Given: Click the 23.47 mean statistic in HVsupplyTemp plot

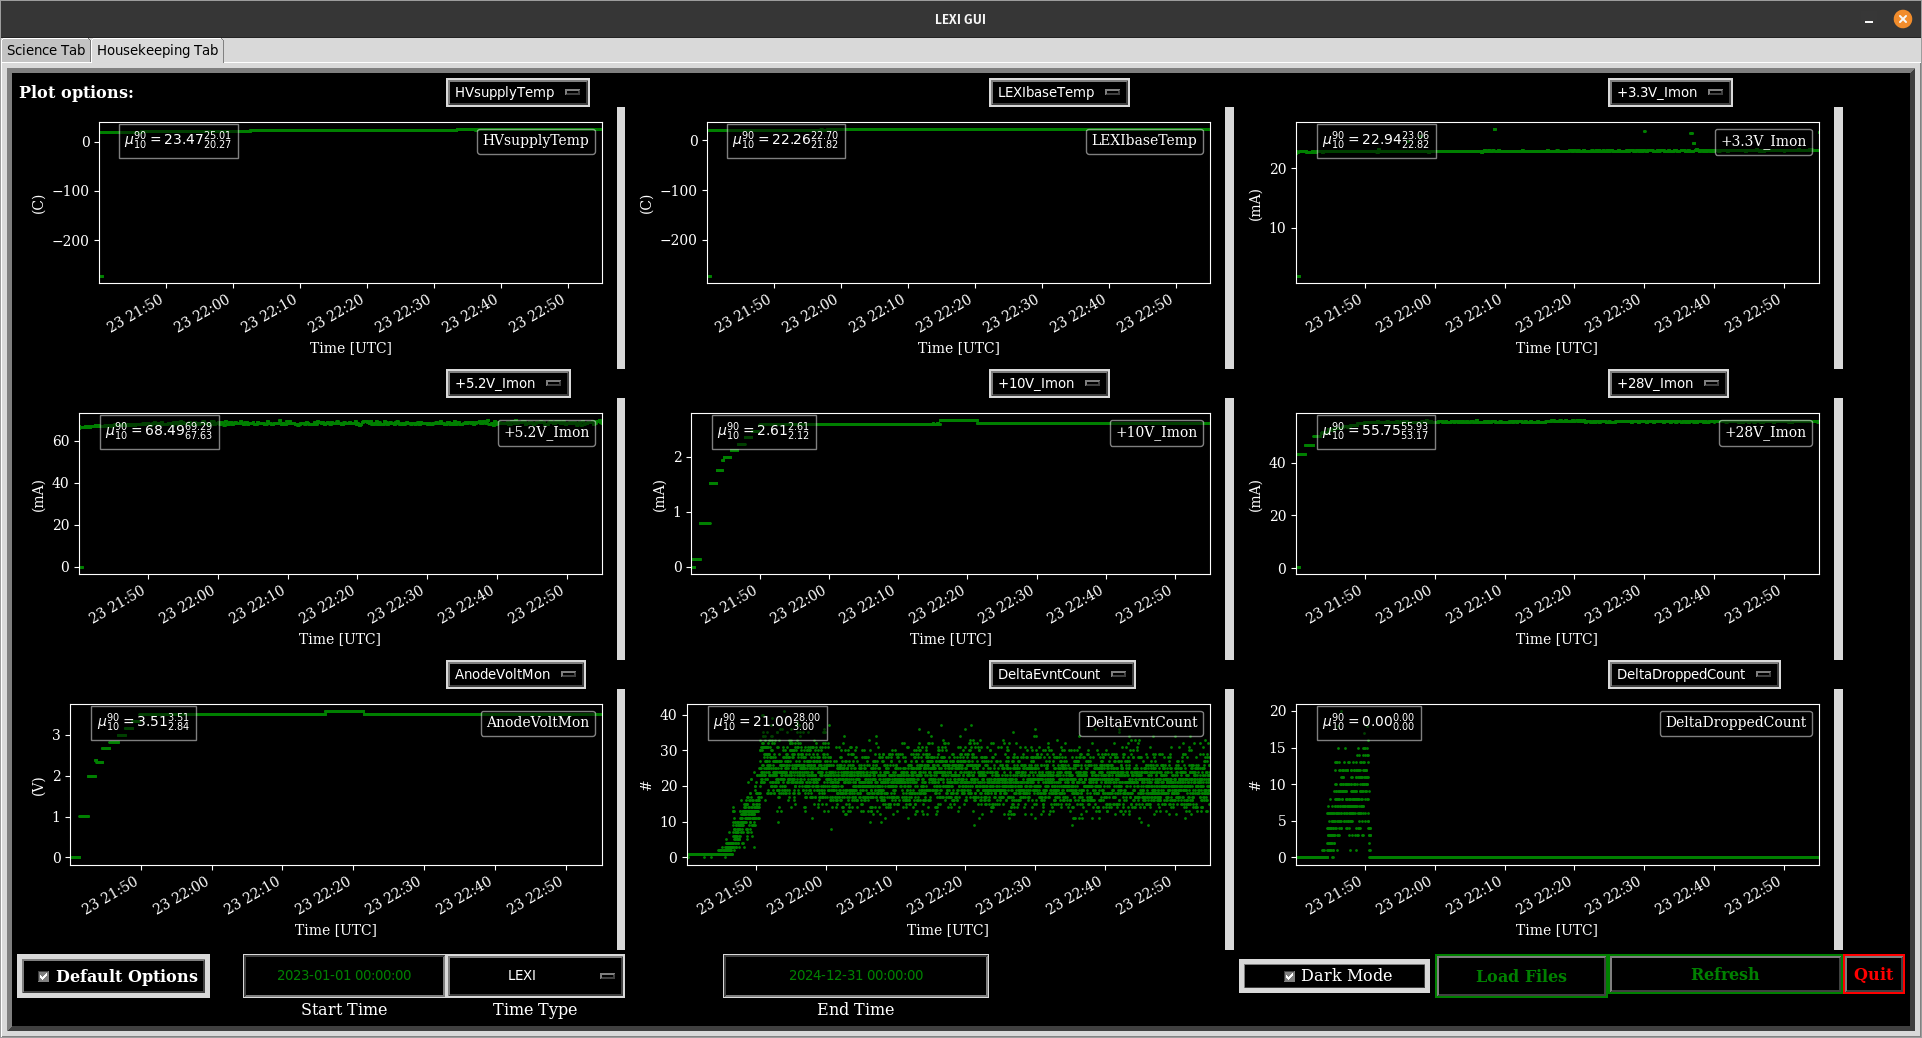Looking at the screenshot, I should click(179, 141).
